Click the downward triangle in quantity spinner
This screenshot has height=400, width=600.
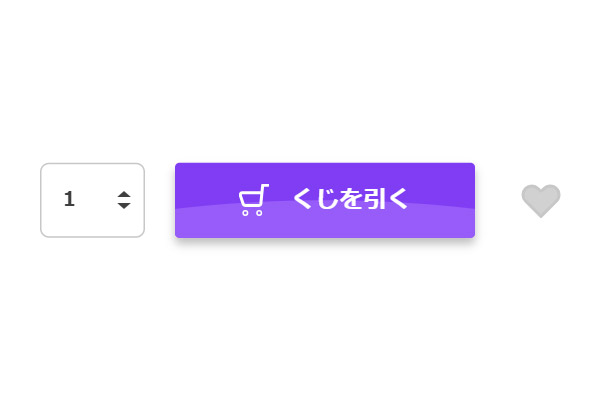point(124,206)
